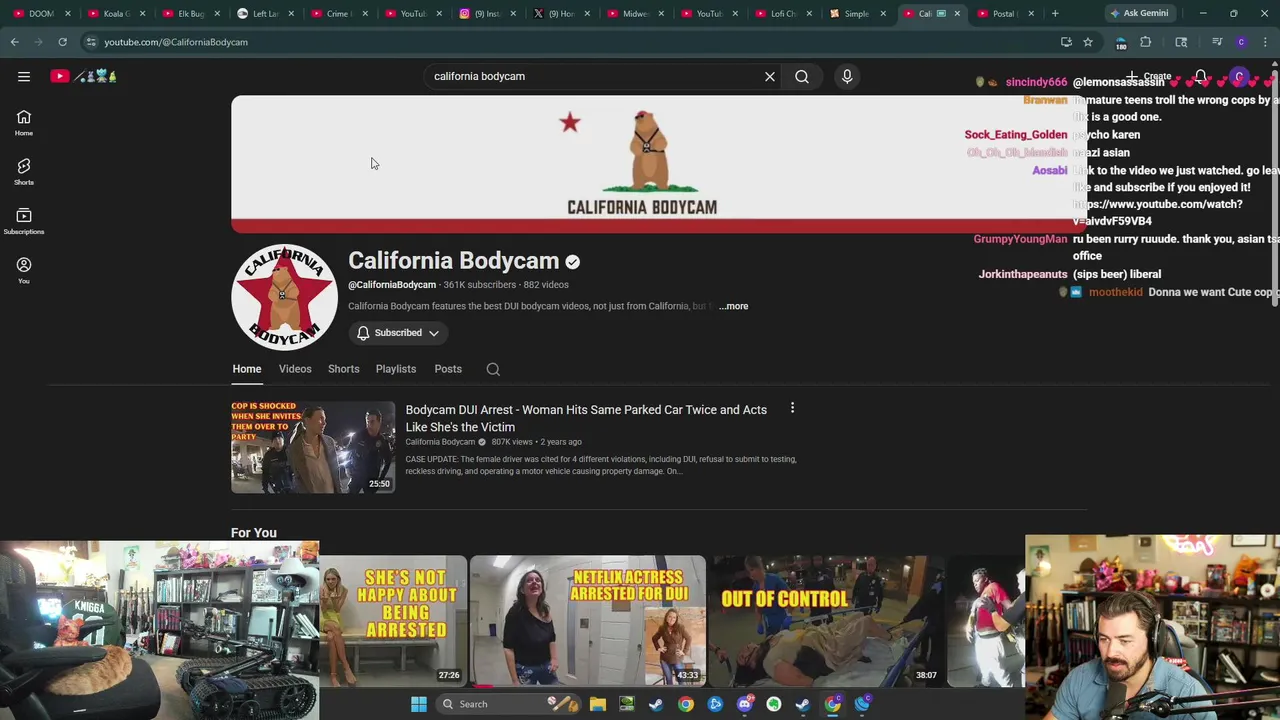Bookmark this page with the star

pos(1088,42)
